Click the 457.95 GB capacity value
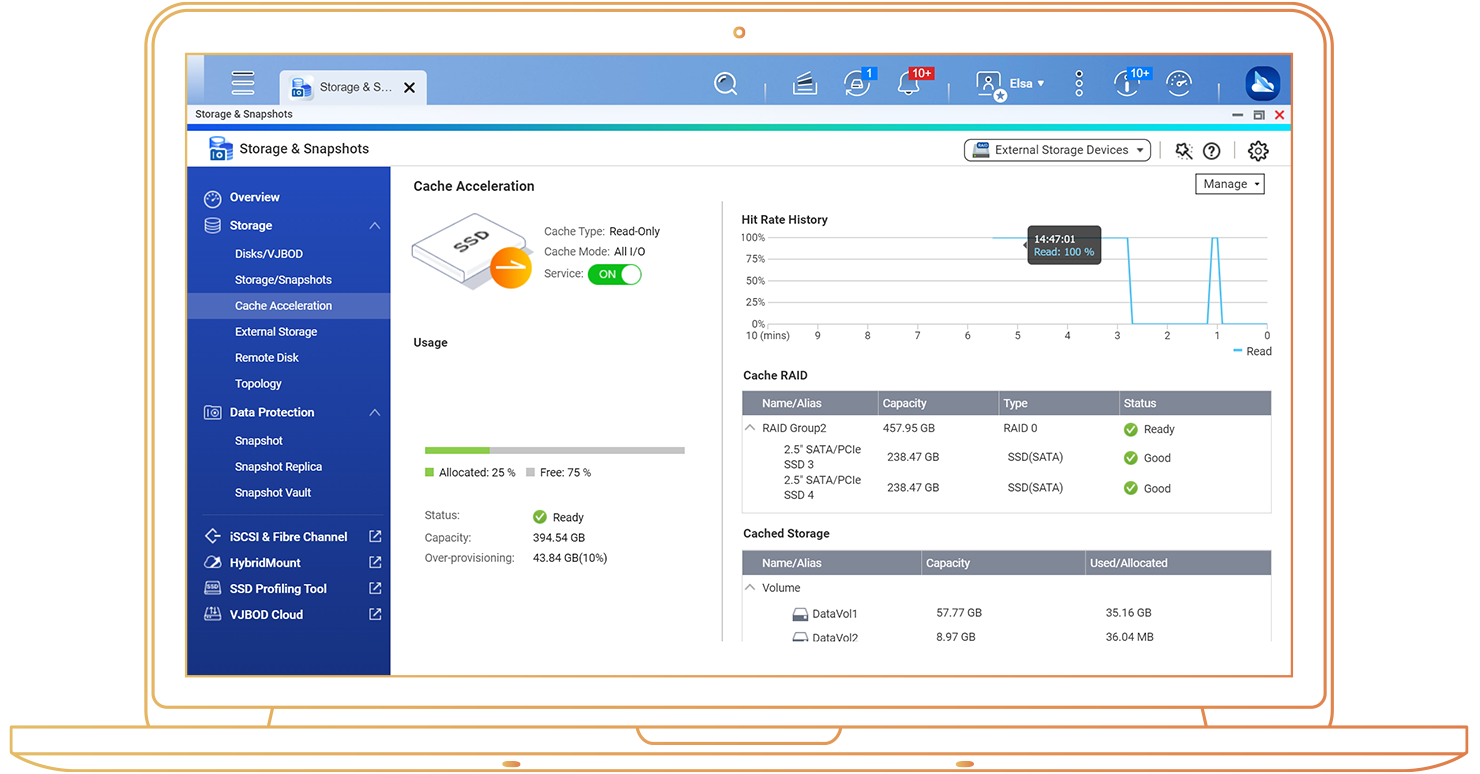 point(909,428)
